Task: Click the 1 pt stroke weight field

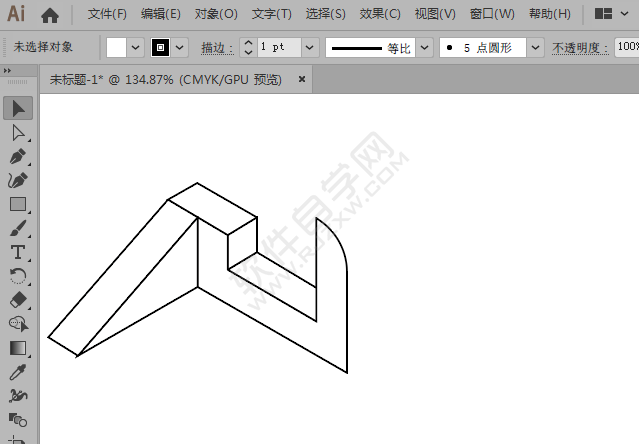Action: pyautogui.click(x=280, y=48)
